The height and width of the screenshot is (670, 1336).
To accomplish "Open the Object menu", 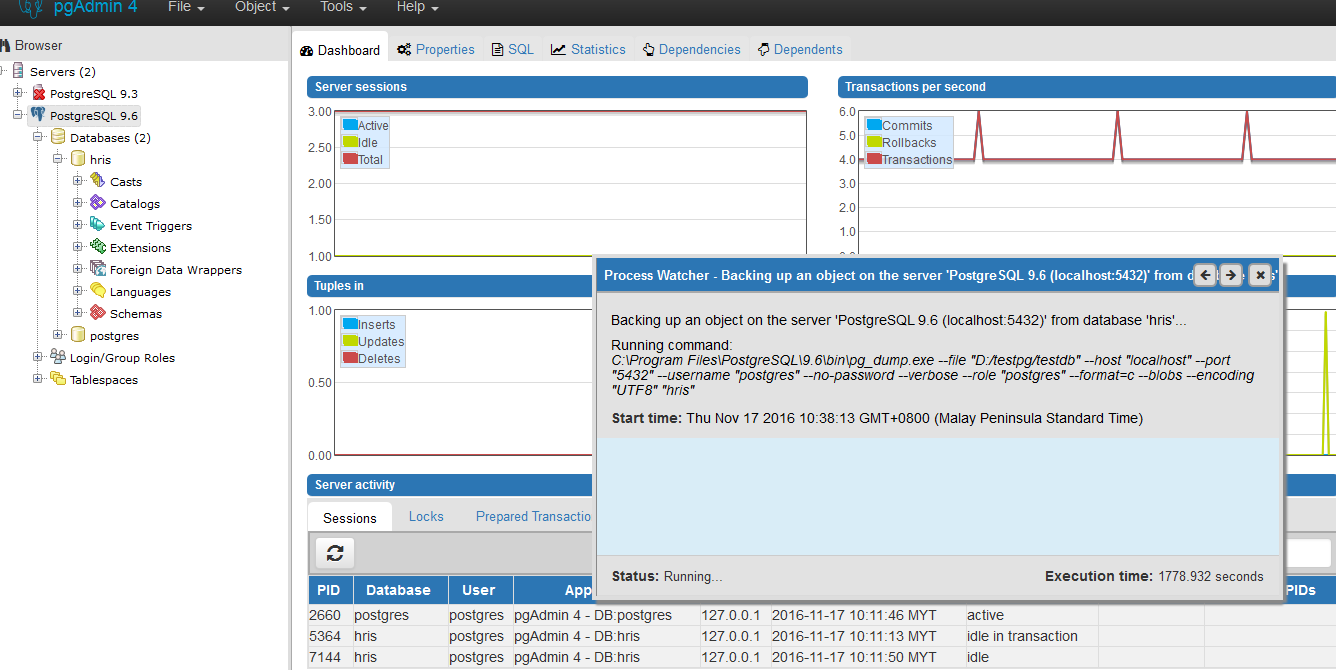I will click(x=262, y=7).
